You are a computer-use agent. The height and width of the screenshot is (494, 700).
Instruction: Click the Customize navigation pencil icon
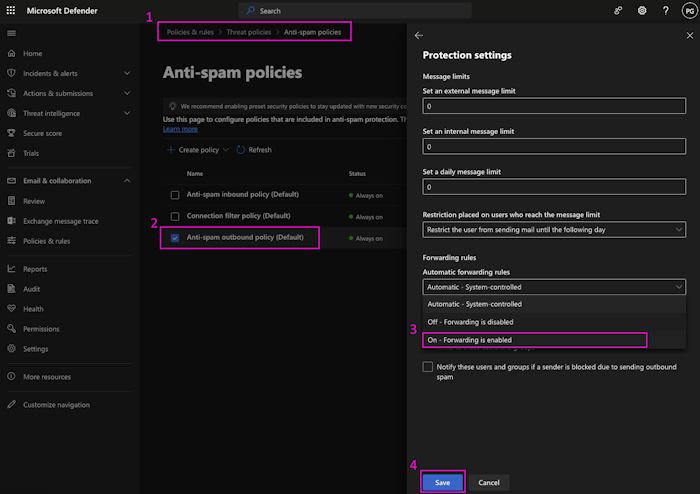12,404
